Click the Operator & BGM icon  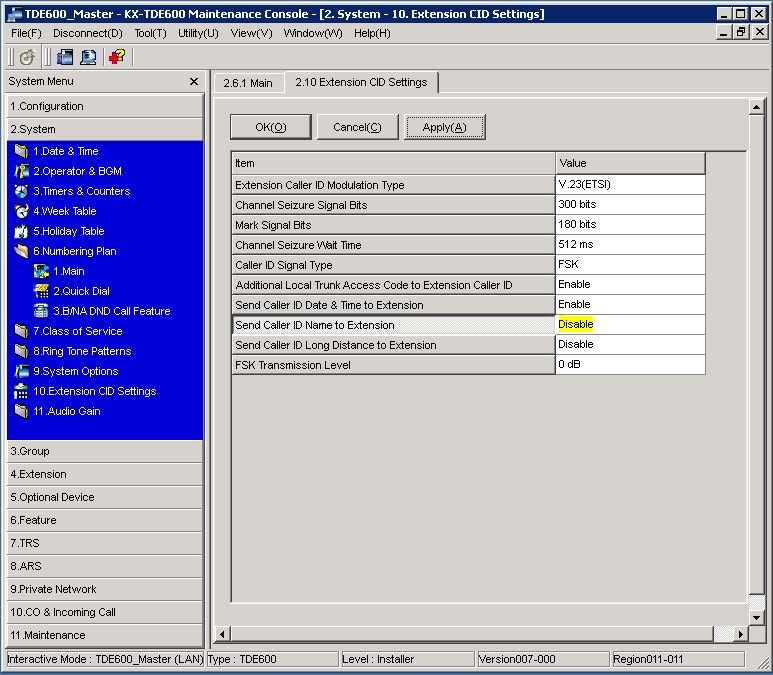point(21,171)
